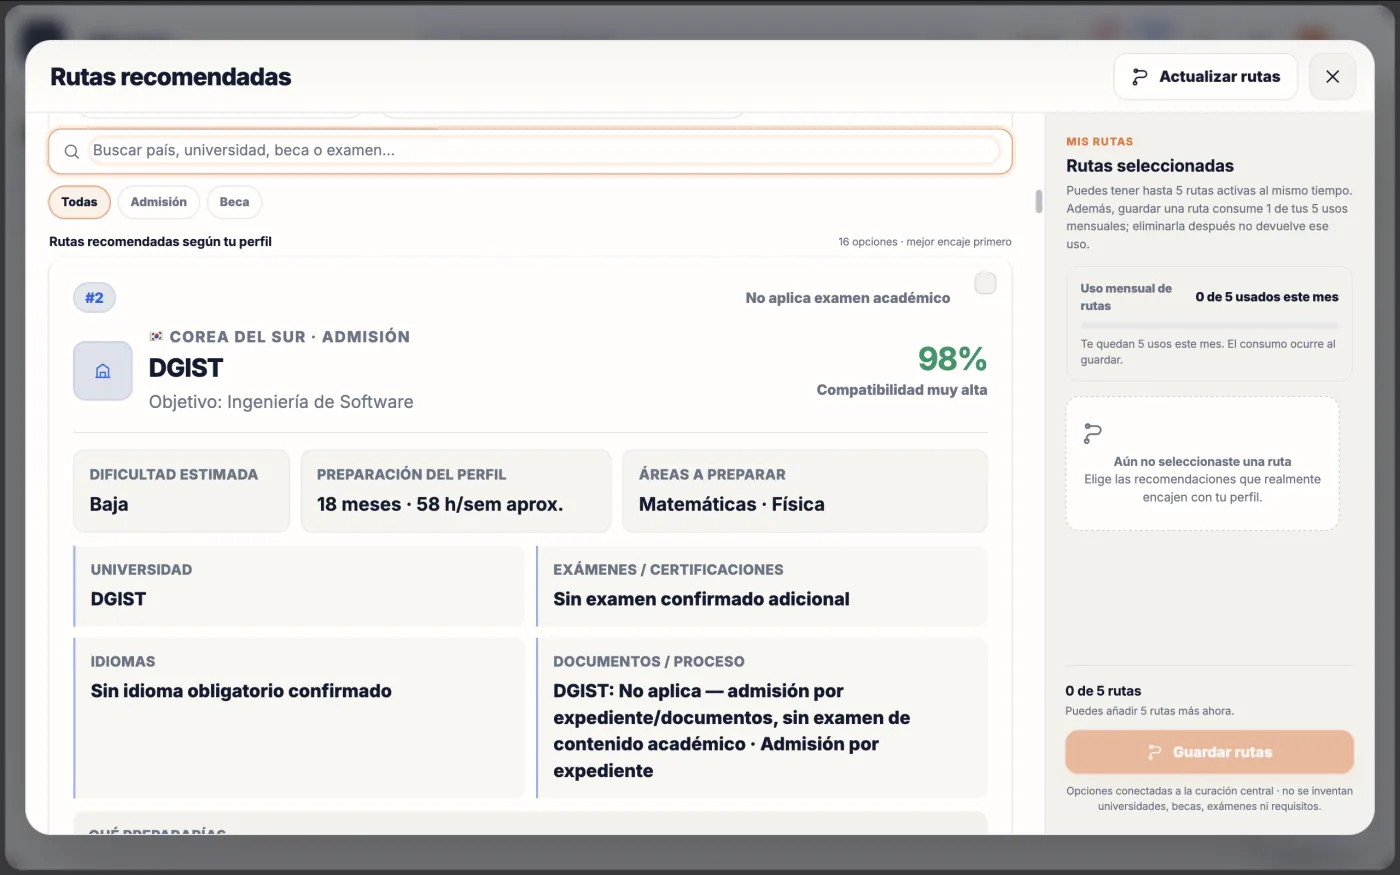Click DGIST under the Universidad heading
The image size is (1400, 875).
click(118, 599)
